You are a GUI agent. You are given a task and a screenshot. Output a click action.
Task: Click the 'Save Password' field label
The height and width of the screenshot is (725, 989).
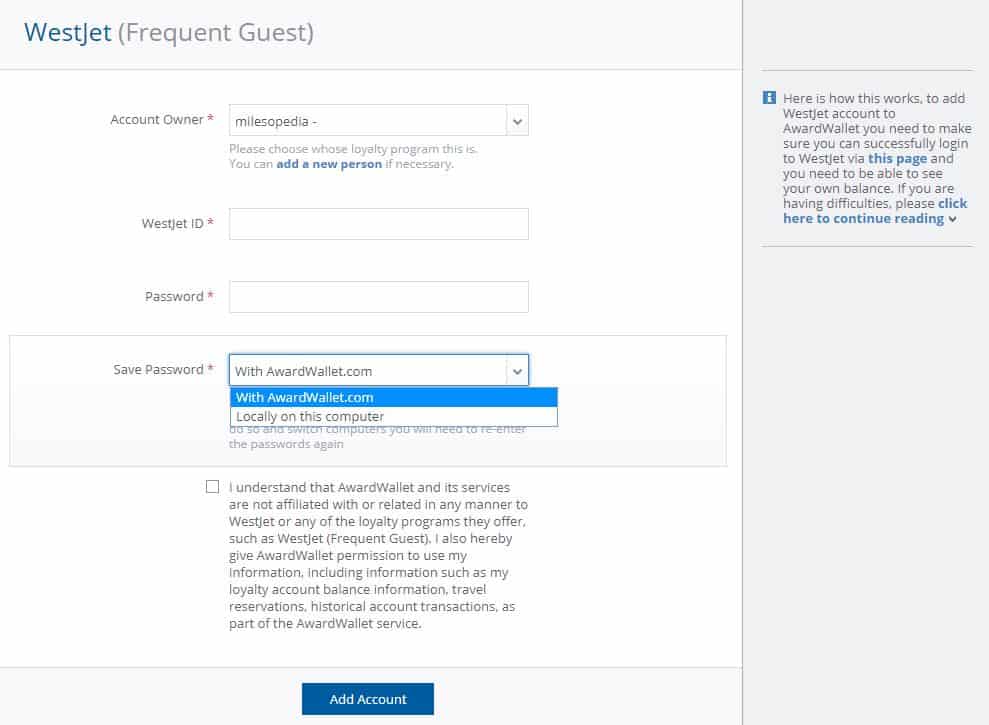tap(158, 370)
